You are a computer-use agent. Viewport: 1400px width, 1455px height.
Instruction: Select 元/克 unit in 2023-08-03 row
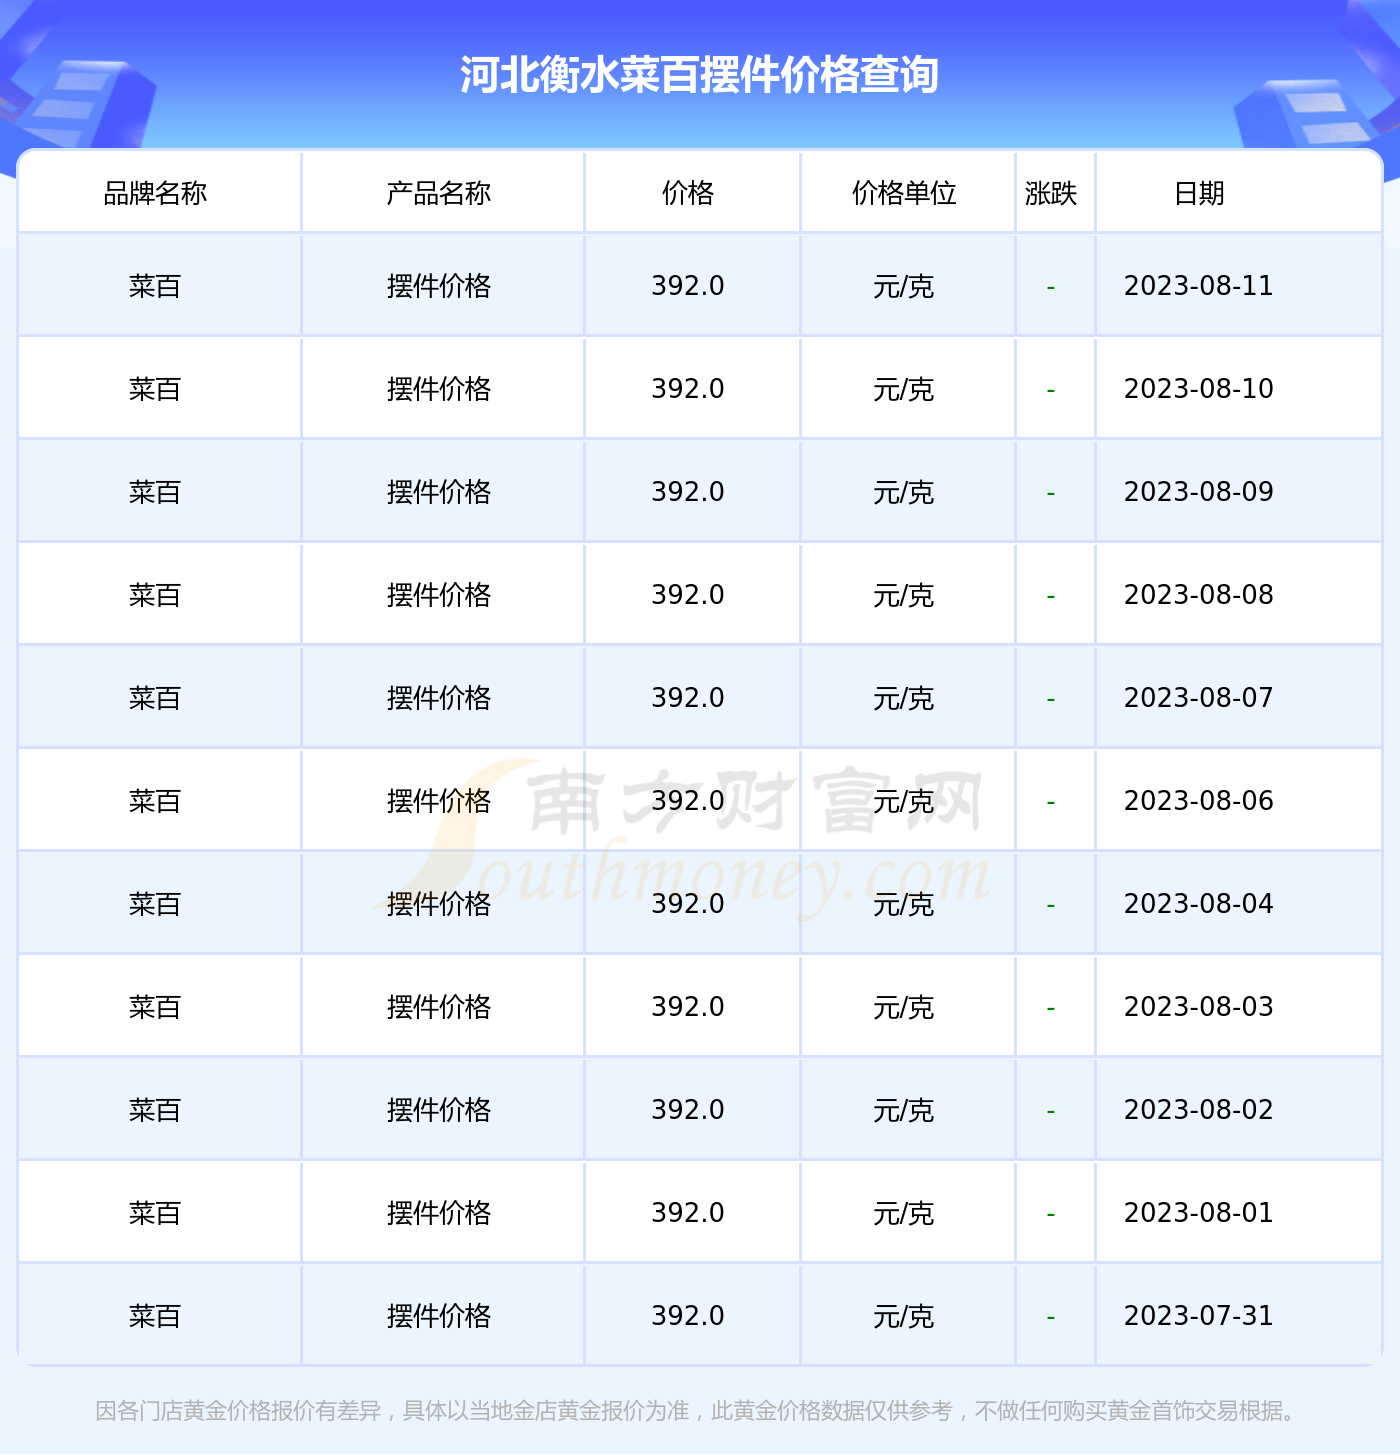tap(904, 1008)
